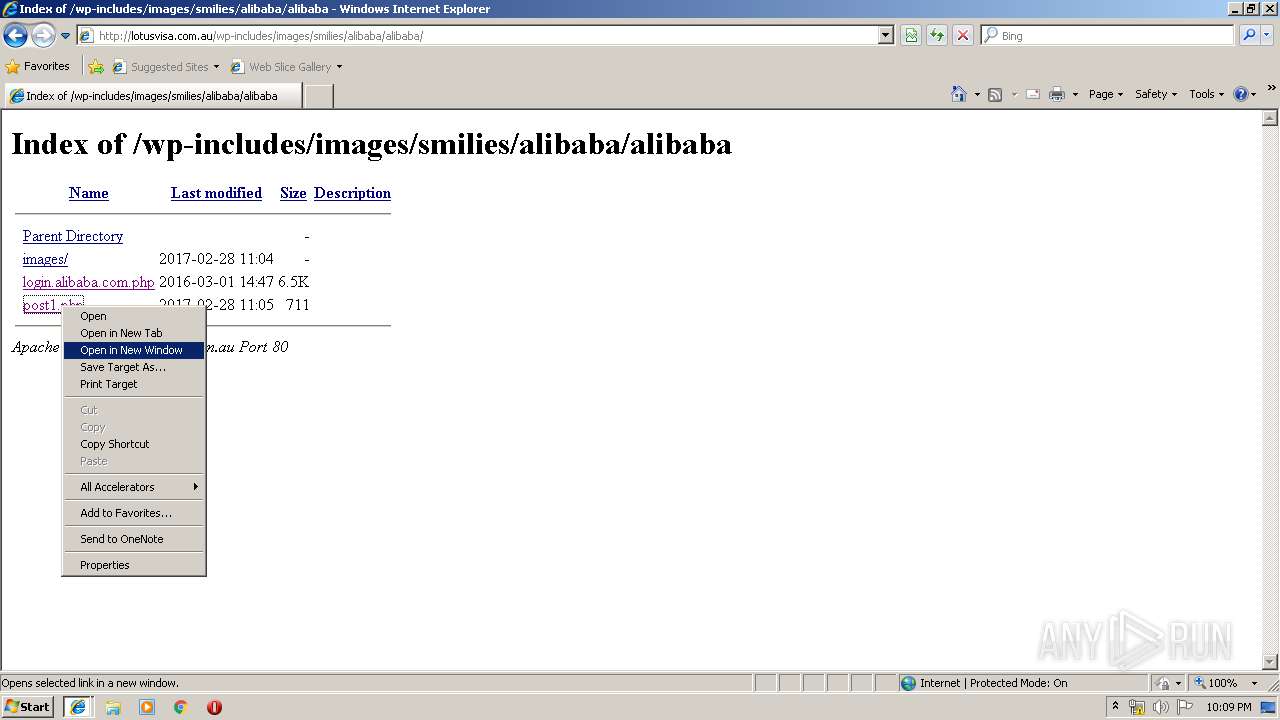This screenshot has width=1280, height=720.
Task: Open the 100% zoom level control
Action: (1227, 683)
